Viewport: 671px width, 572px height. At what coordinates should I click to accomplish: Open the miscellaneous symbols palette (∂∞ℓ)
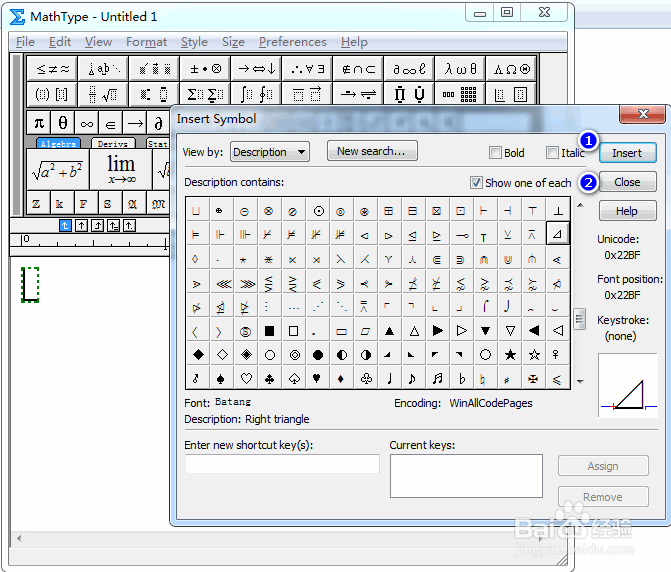point(409,68)
